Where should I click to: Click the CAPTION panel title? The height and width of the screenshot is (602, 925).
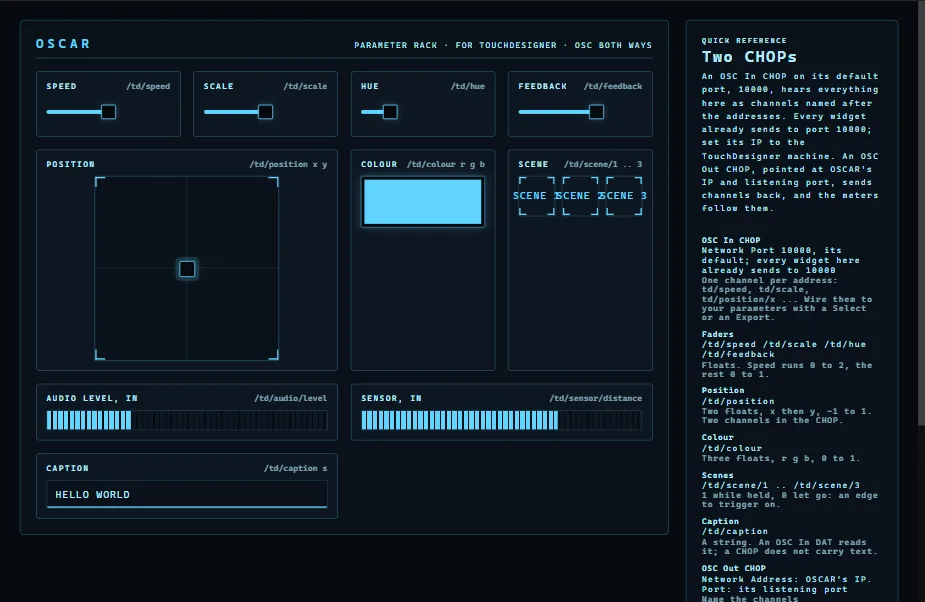[x=67, y=468]
